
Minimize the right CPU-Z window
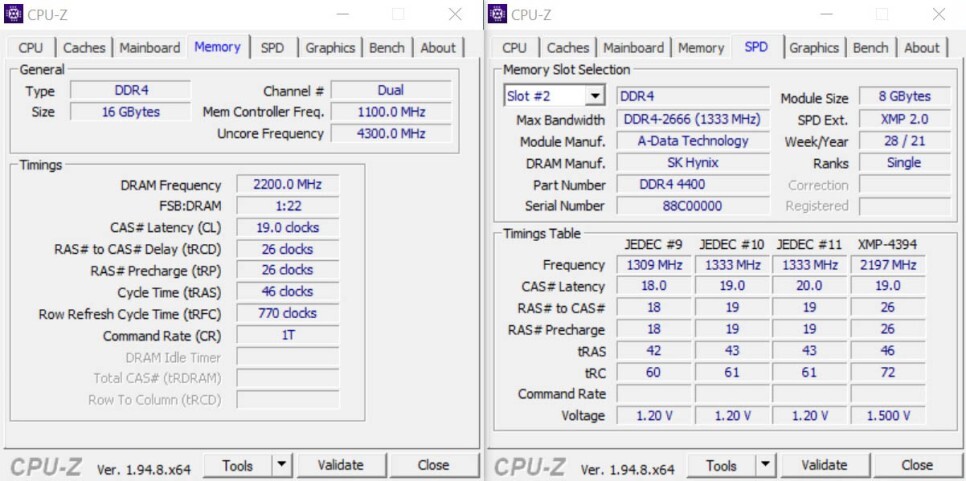(x=826, y=14)
